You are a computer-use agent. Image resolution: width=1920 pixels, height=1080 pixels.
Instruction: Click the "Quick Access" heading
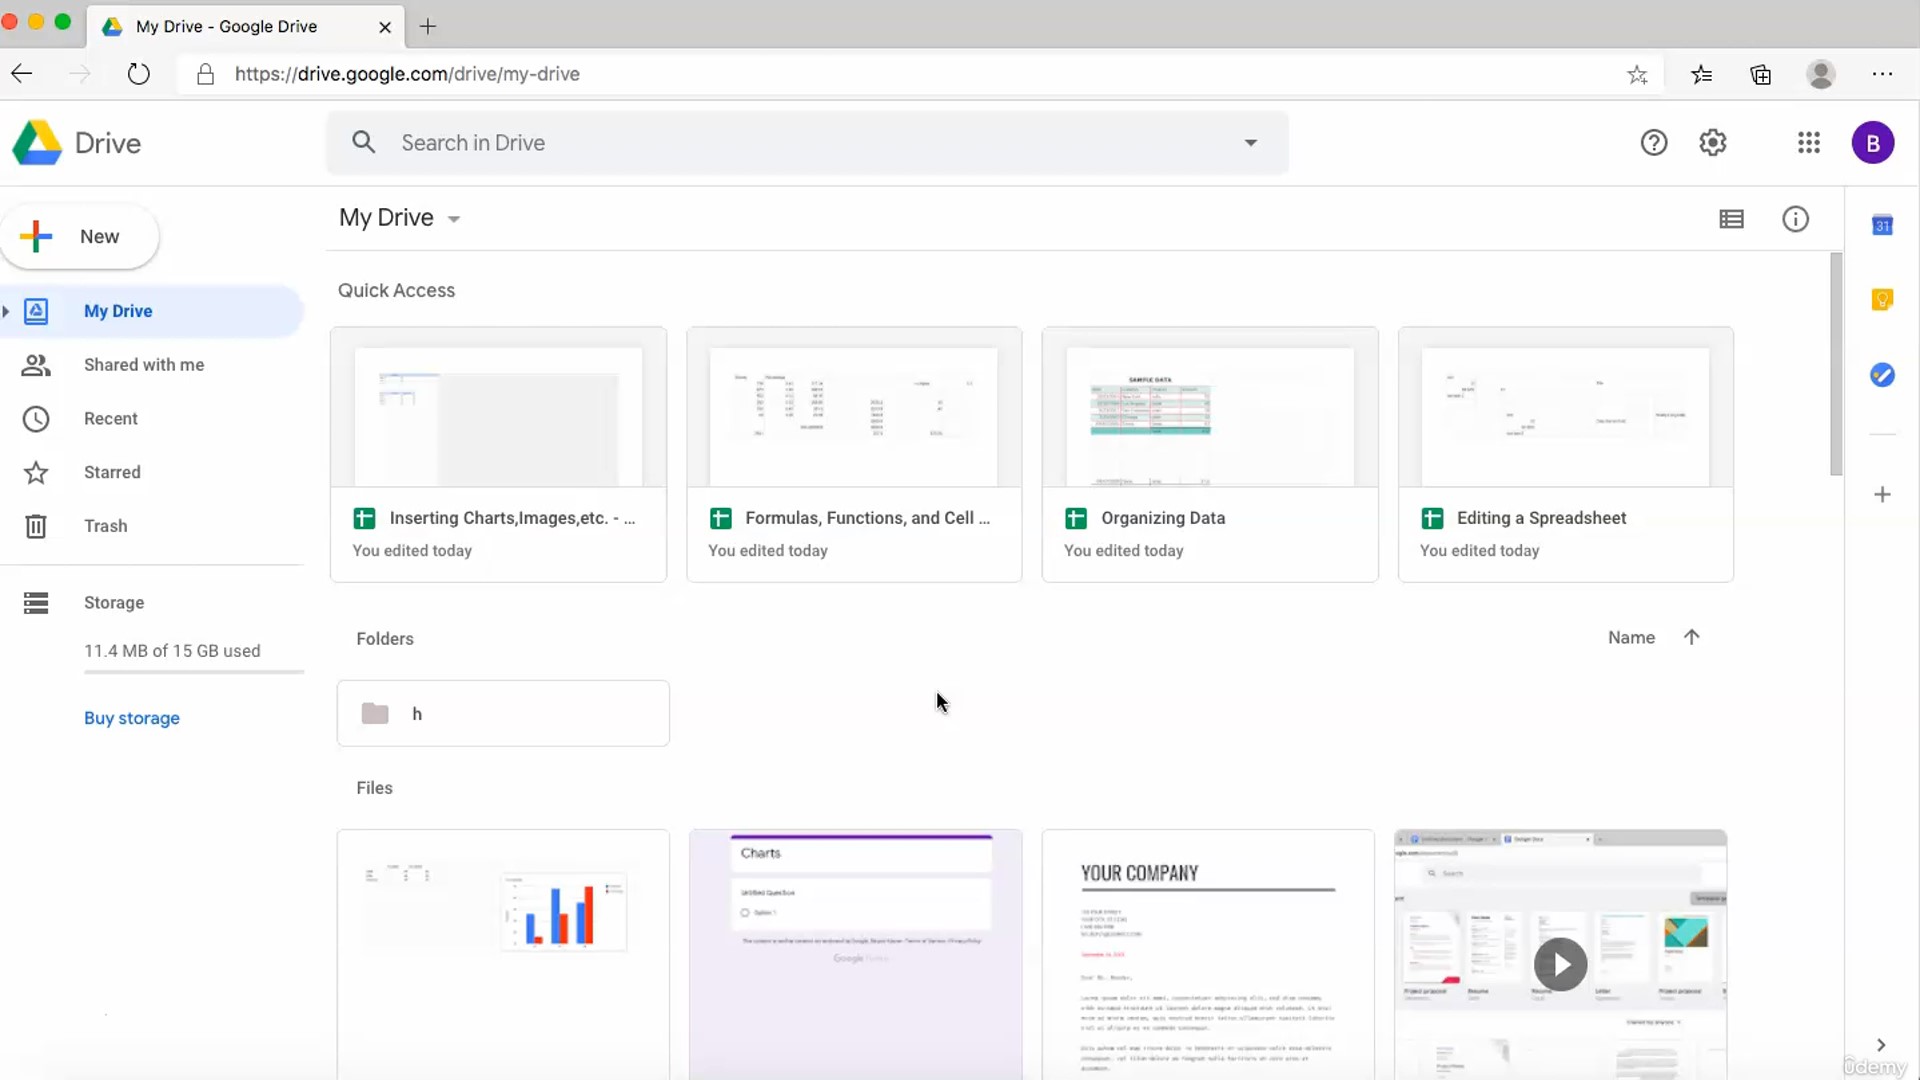pyautogui.click(x=396, y=290)
